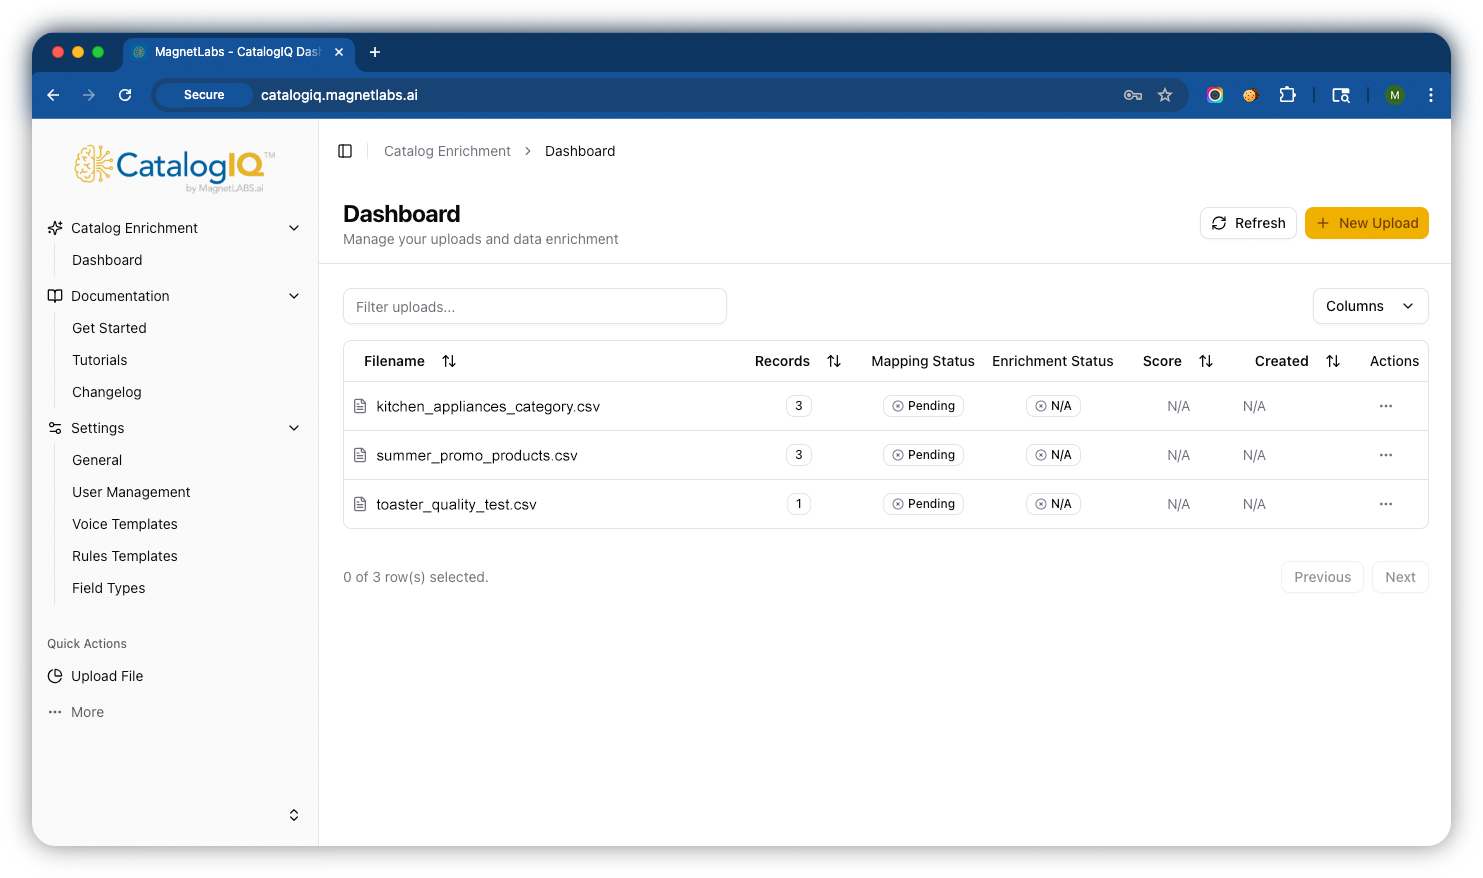
Task: Open Tutorials in the sidebar
Action: pyautogui.click(x=100, y=360)
